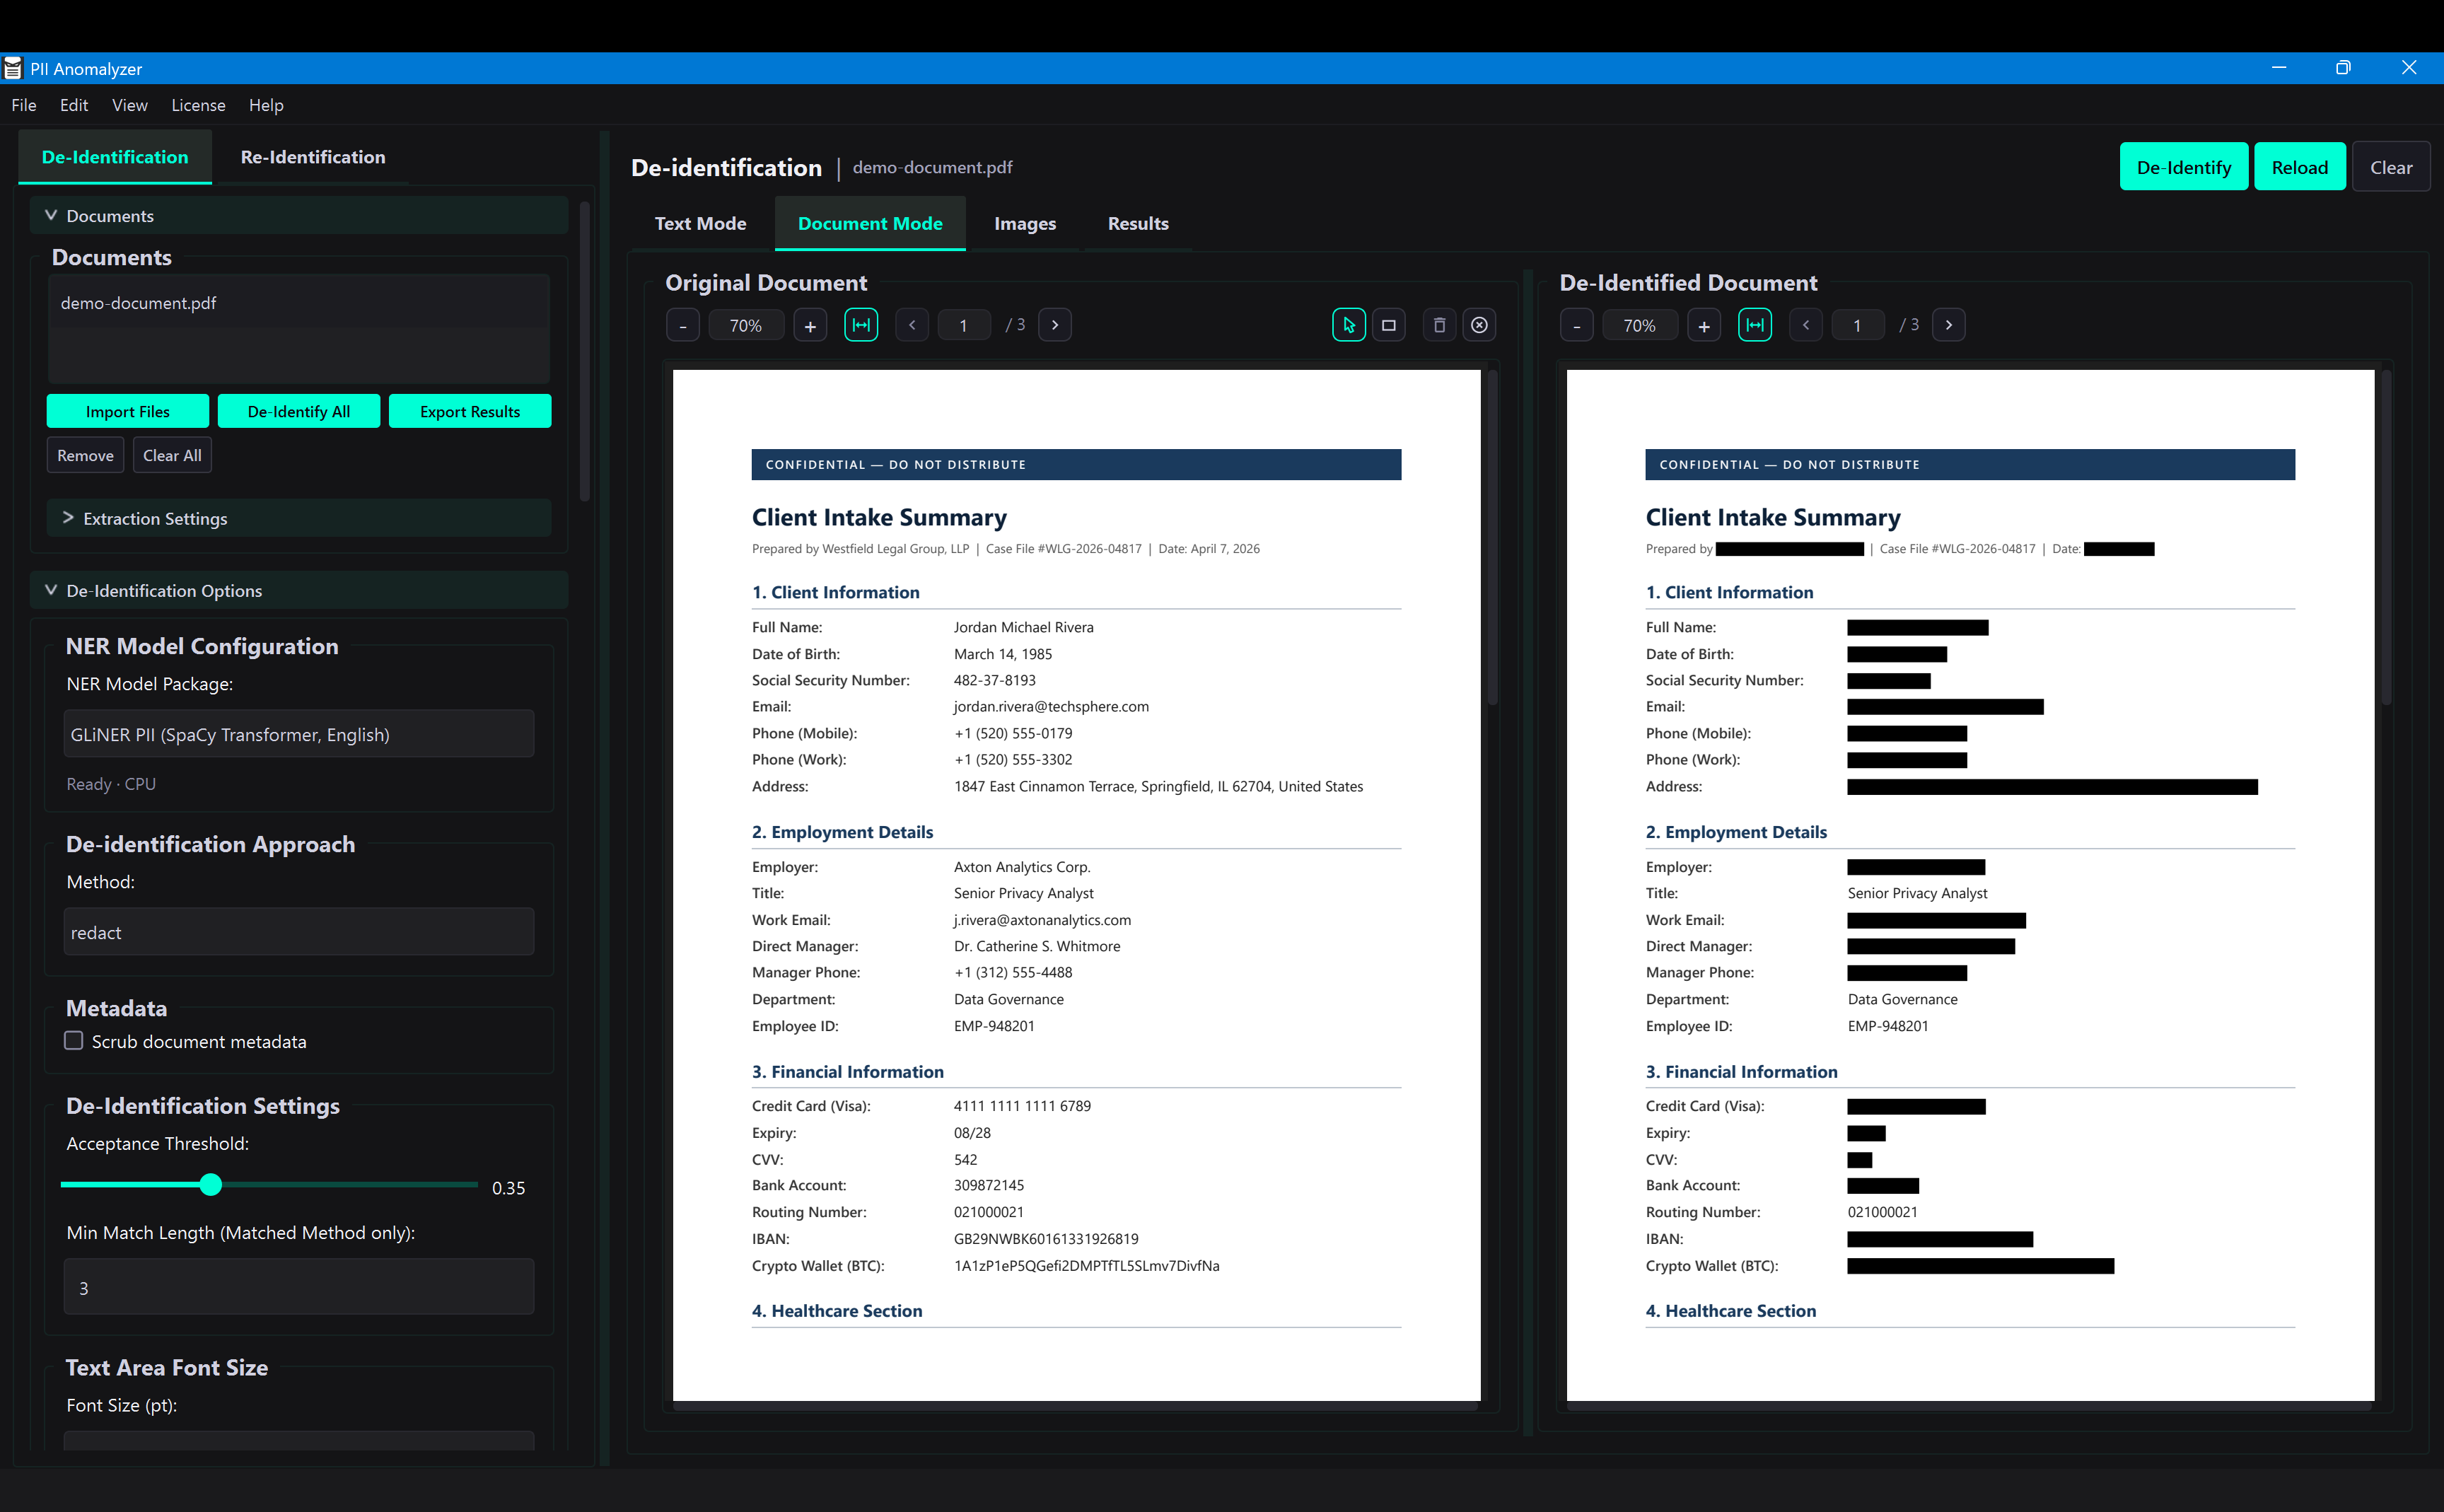The height and width of the screenshot is (1512, 2444).
Task: Expand the Extraction Settings section
Action: (x=156, y=518)
